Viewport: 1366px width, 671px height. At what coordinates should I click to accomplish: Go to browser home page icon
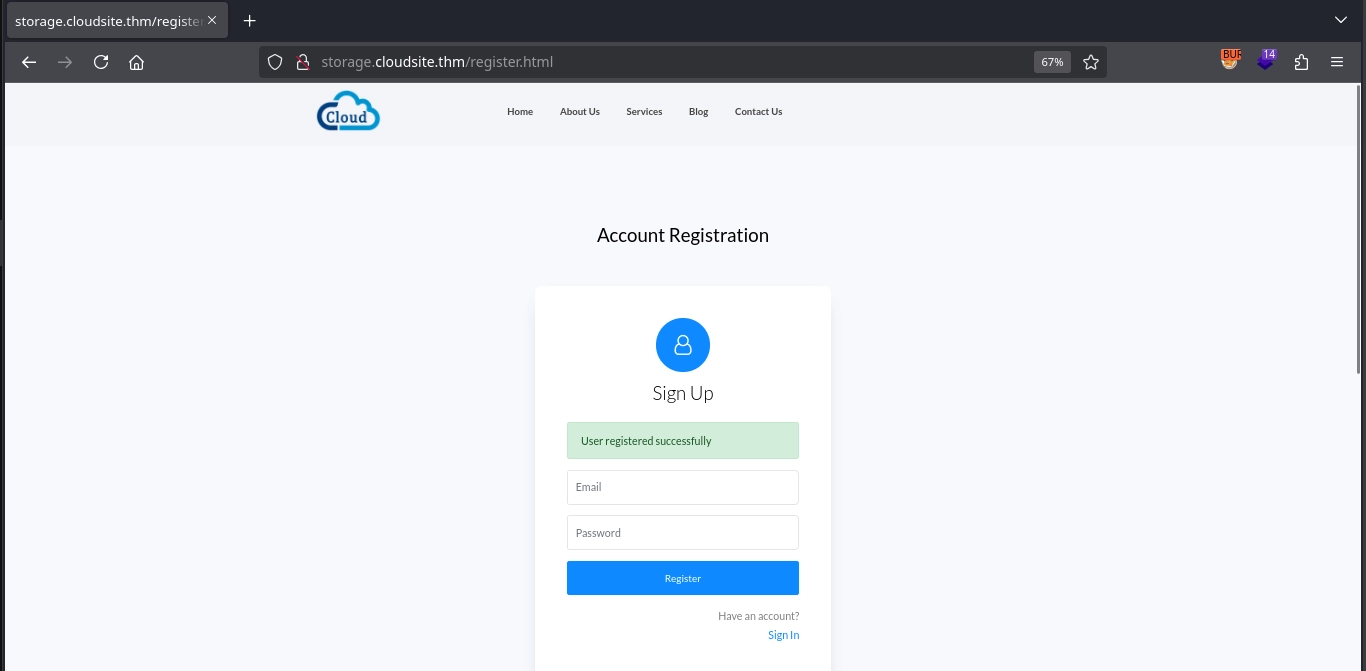[137, 62]
